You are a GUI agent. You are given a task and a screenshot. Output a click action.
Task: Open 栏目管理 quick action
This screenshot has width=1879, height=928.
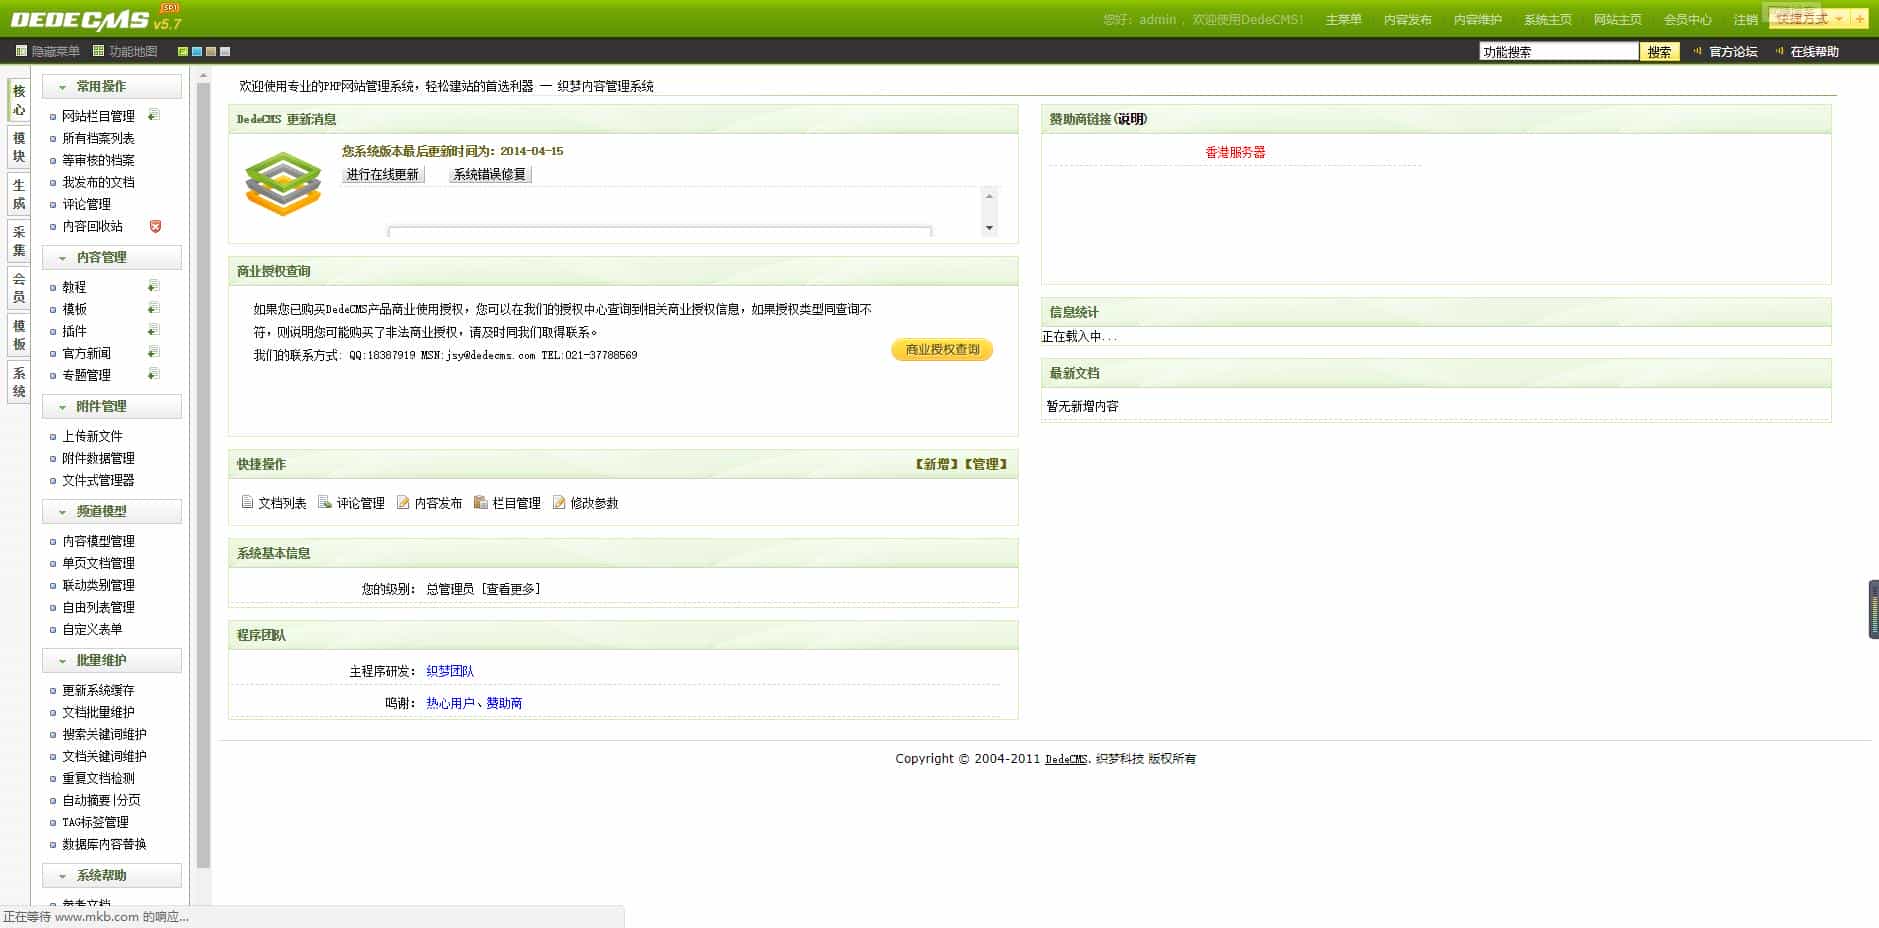click(x=507, y=503)
